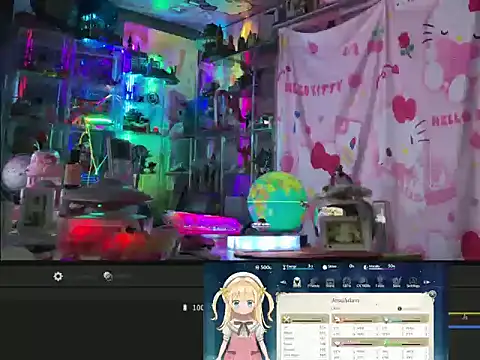Open the gear settings icon in dark toolbar
This screenshot has height=360, width=480.
click(58, 276)
